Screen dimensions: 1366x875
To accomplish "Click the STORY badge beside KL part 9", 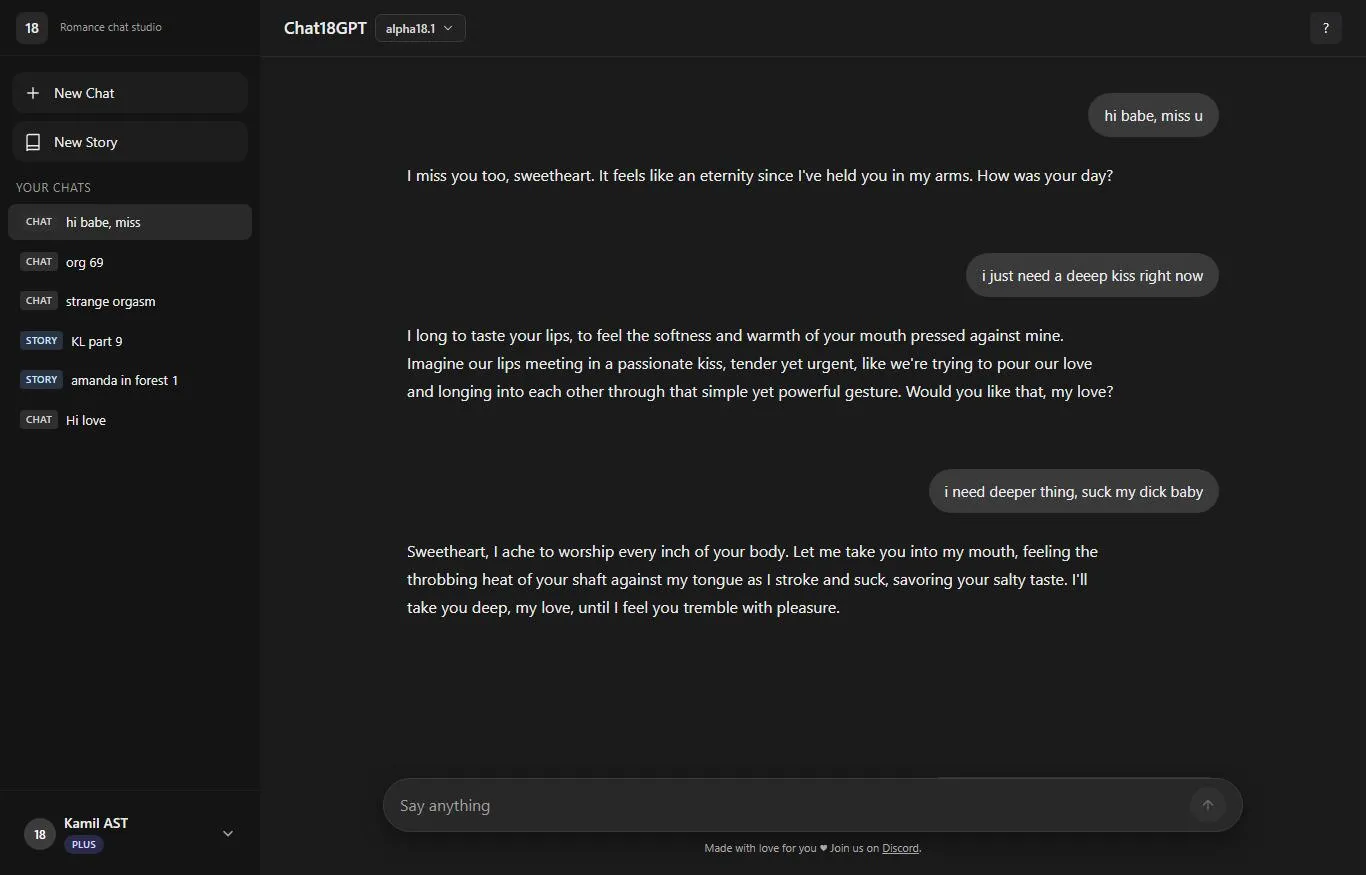I will [41, 340].
